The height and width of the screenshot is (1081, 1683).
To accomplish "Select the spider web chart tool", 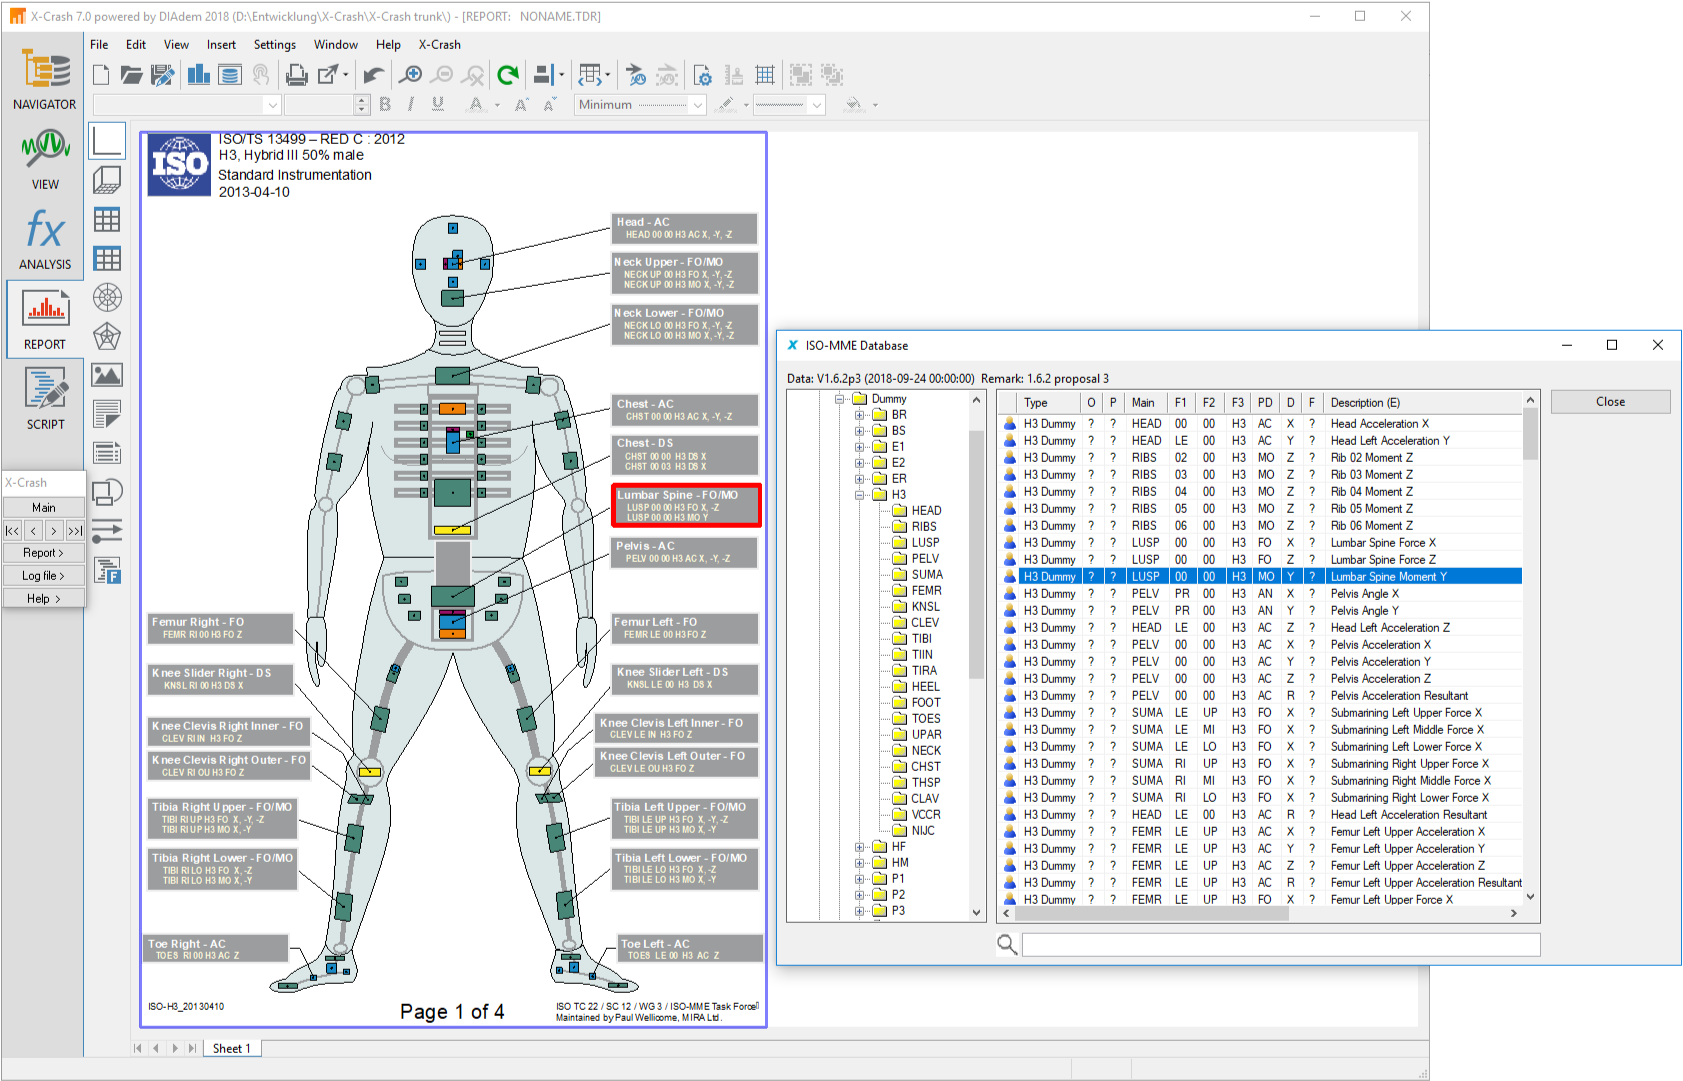I will coord(107,336).
